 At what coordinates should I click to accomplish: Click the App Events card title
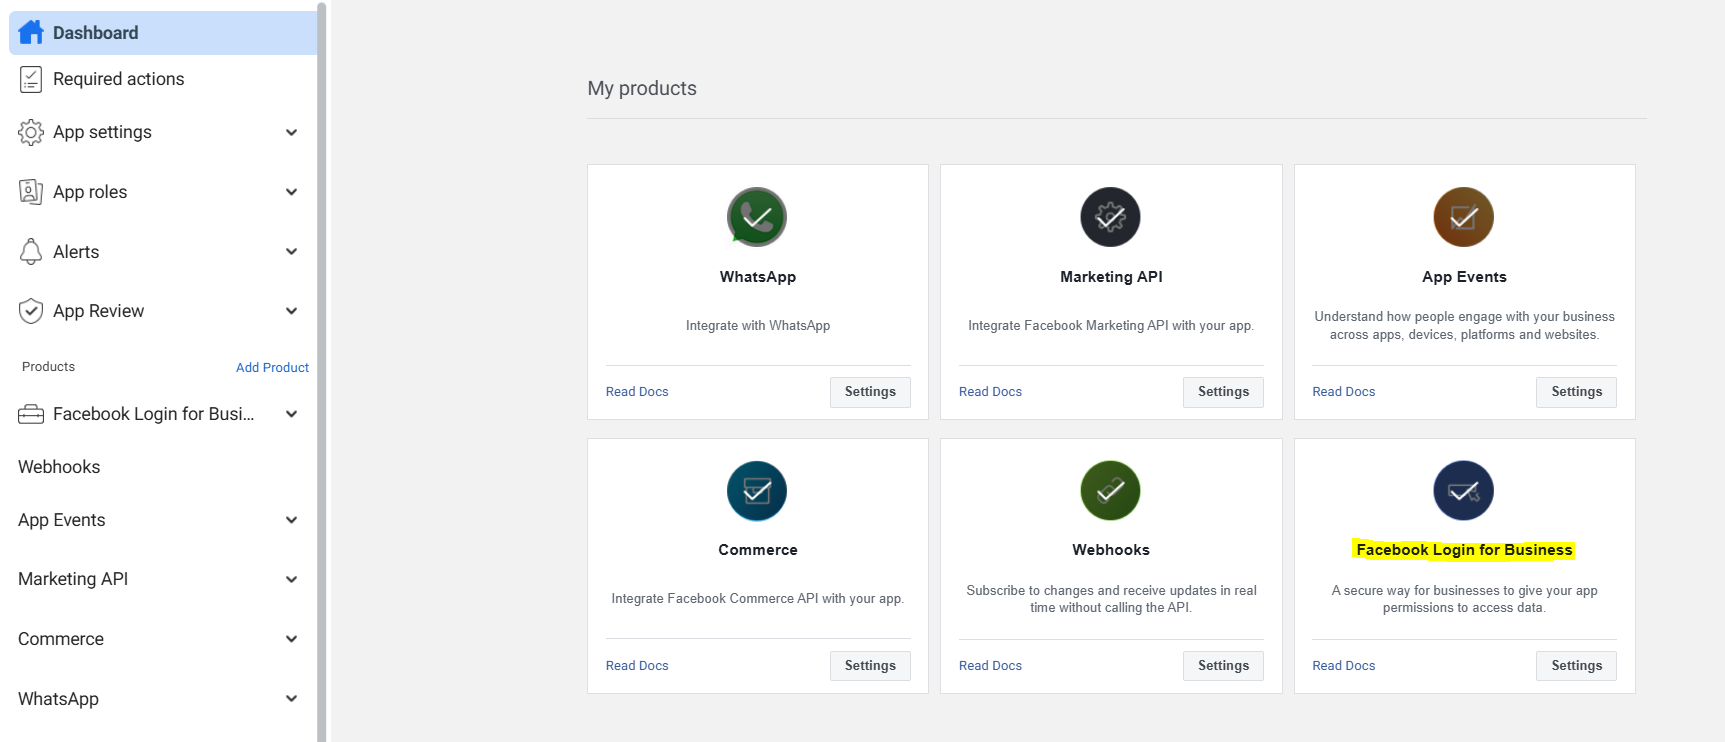pos(1464,277)
